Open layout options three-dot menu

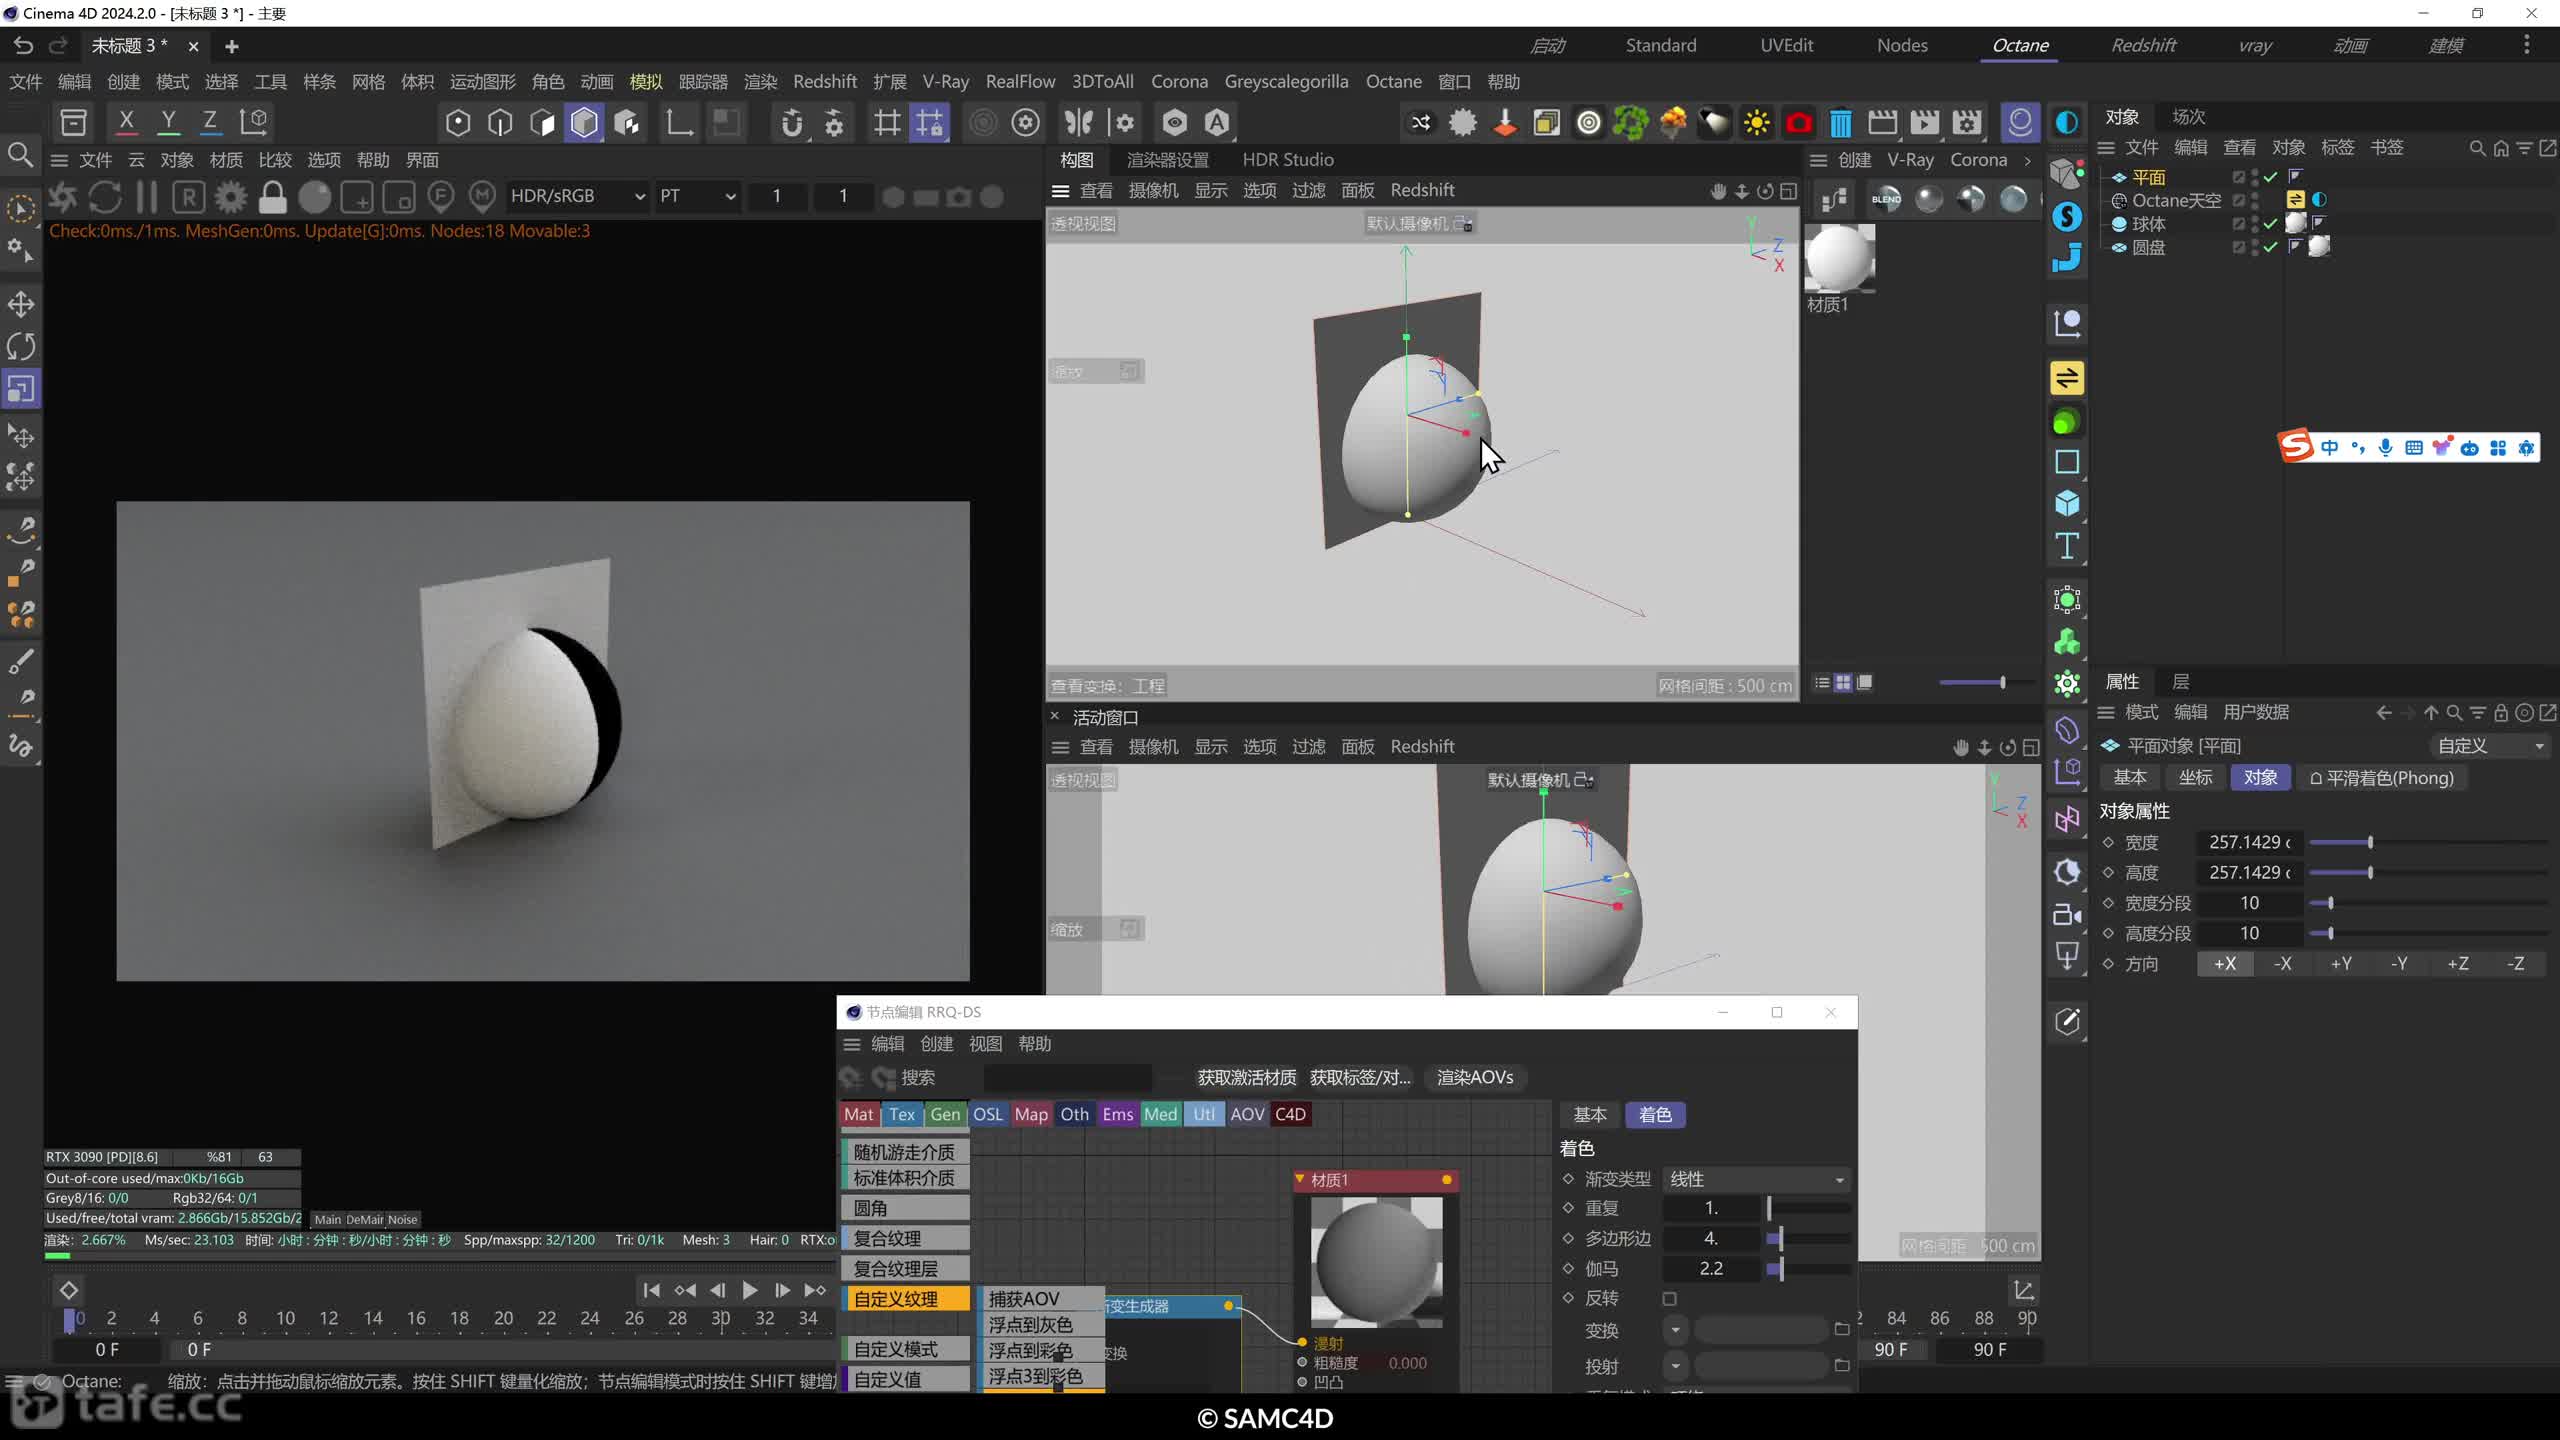2526,45
